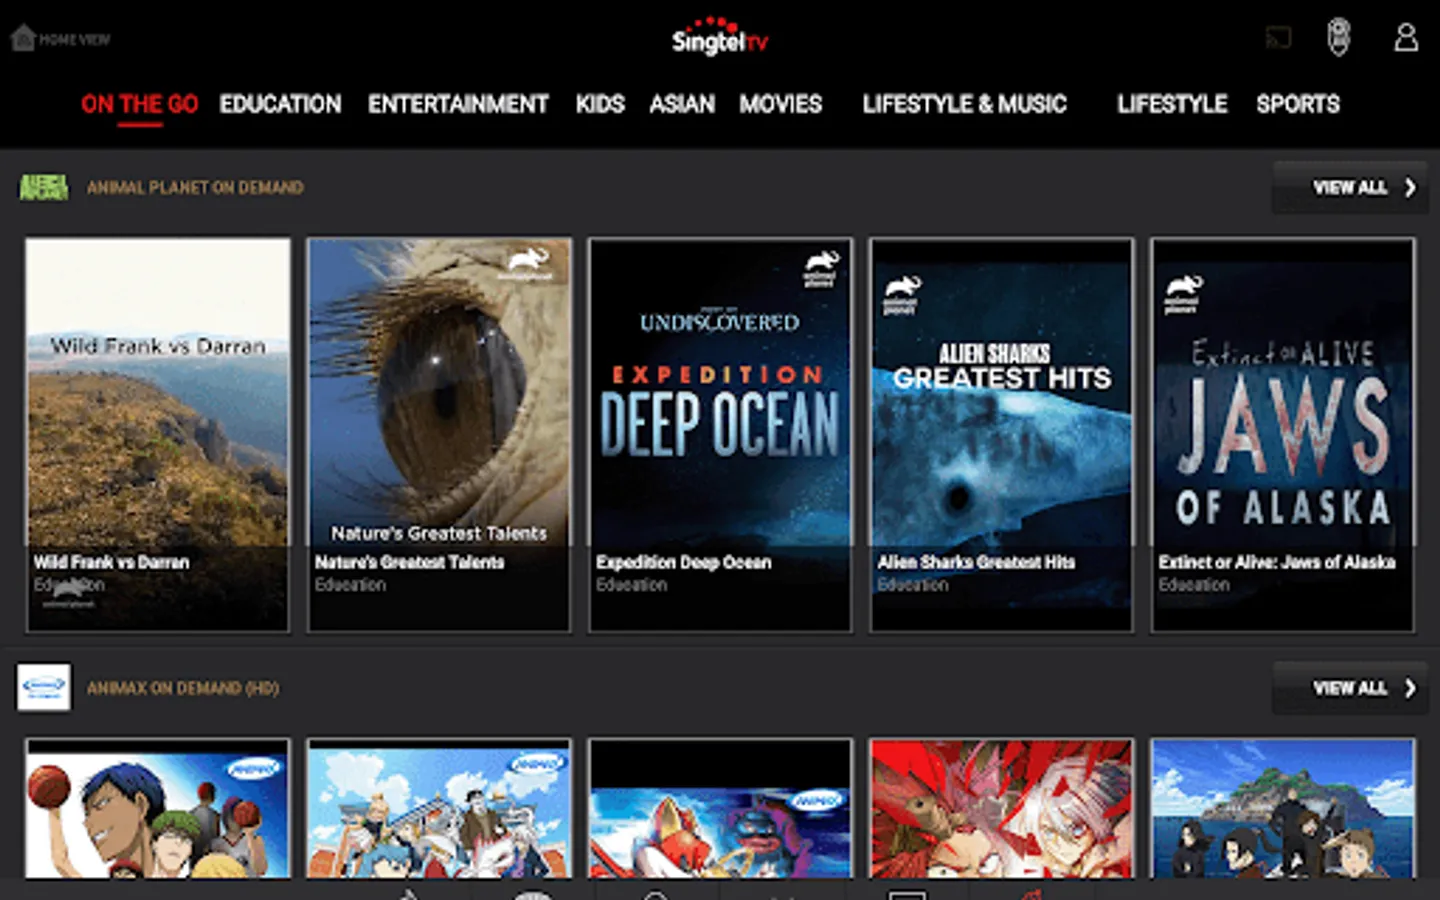1440x900 pixels.
Task: Click the lower 'Nature's Greatest Talents' caption
Action: (410, 562)
